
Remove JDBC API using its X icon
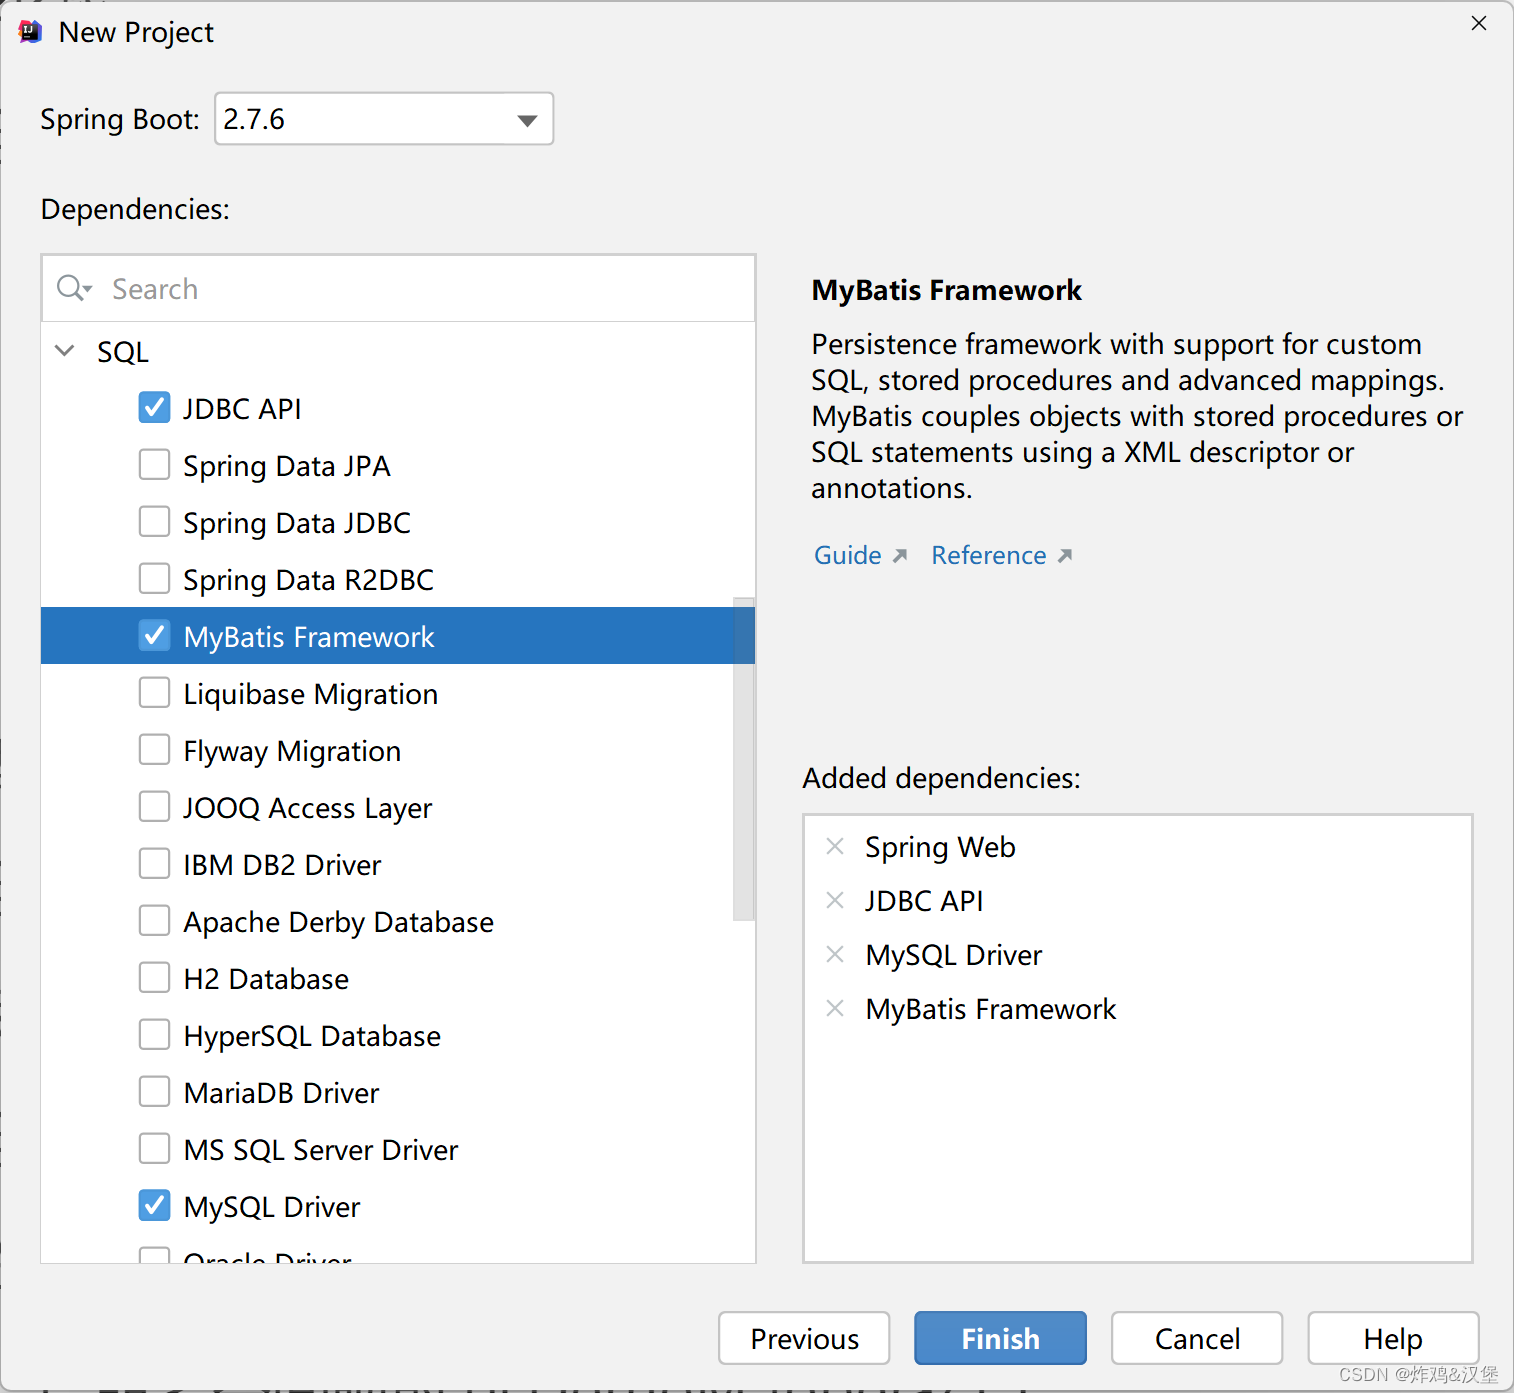[x=835, y=900]
